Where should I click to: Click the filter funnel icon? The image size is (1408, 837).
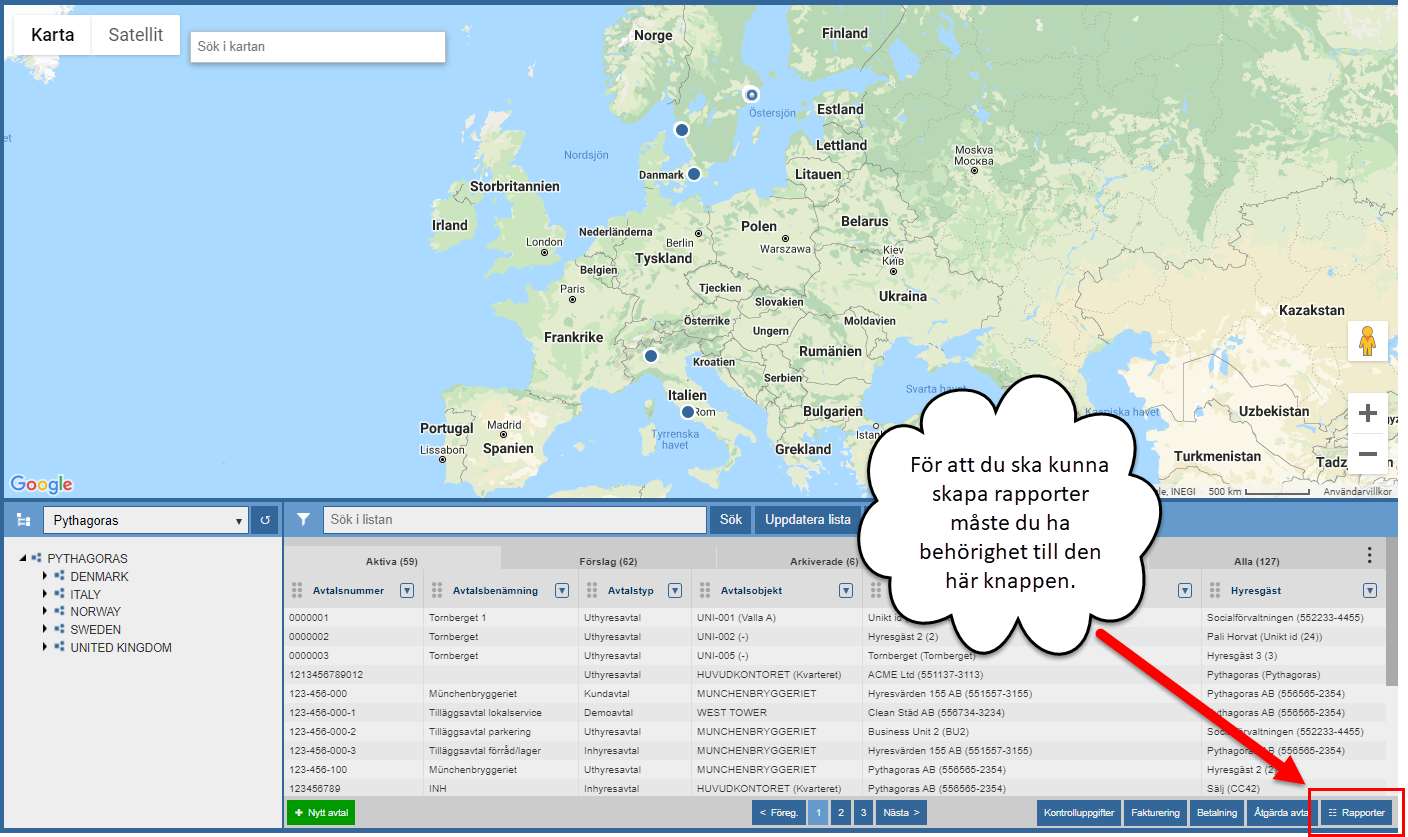coord(304,520)
